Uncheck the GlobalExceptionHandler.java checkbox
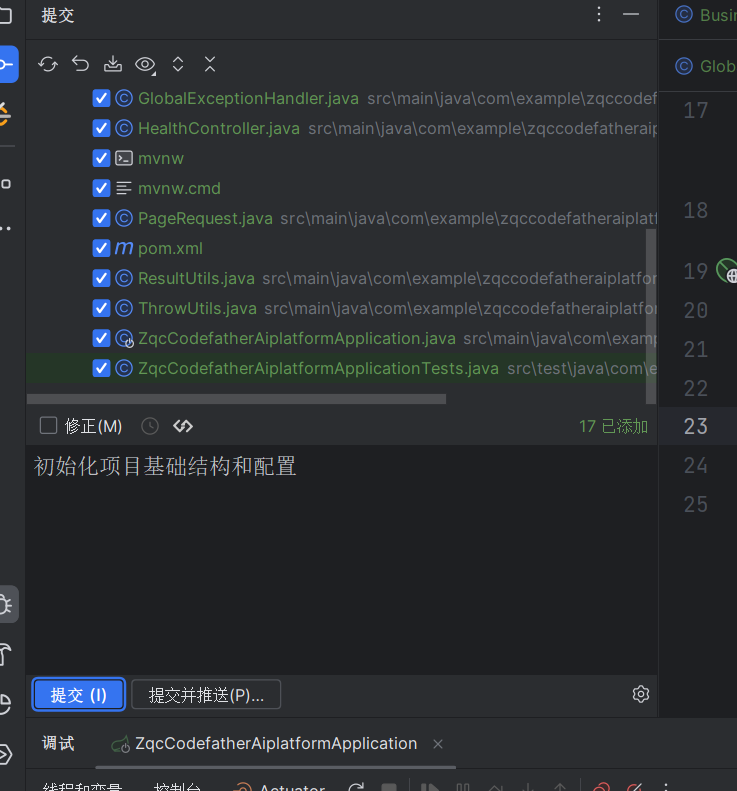 [x=101, y=98]
